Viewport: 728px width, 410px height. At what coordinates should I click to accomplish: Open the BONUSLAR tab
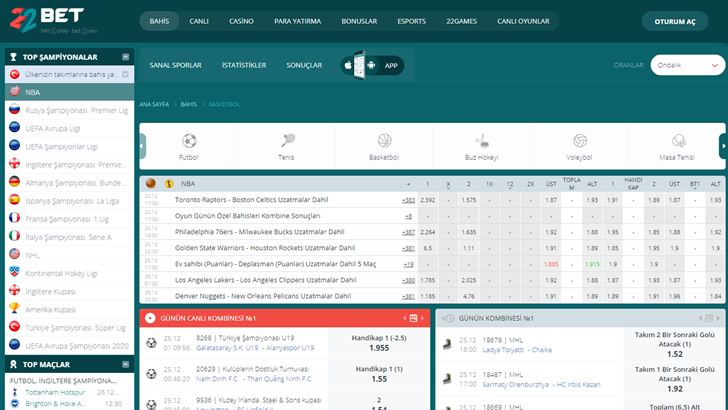click(359, 21)
